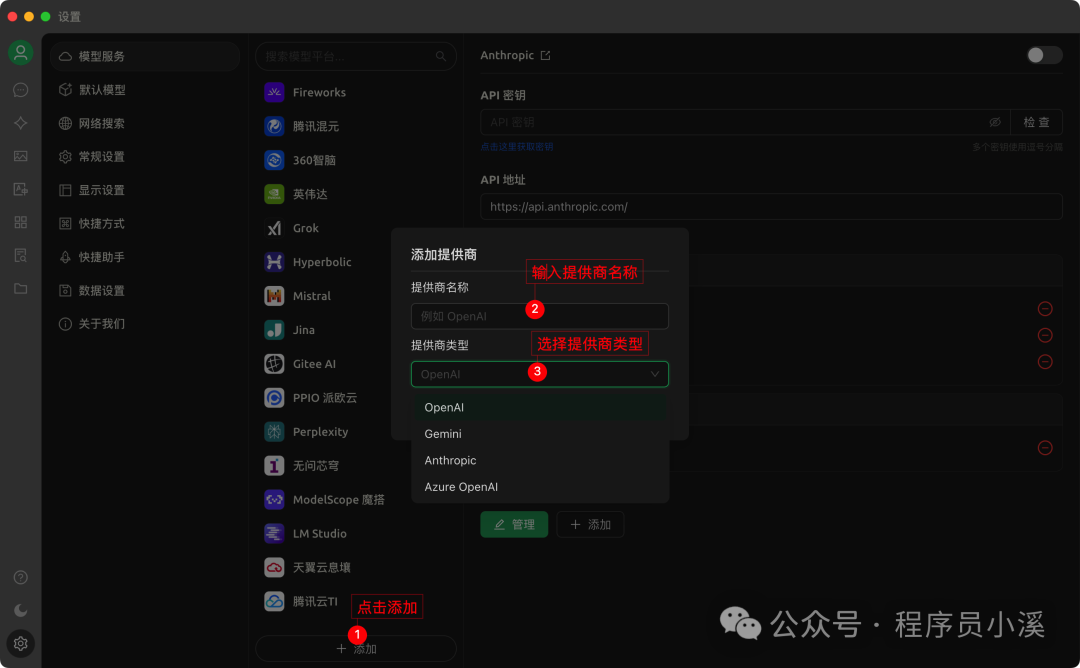Remove the bottom model with minus icon
1080x668 pixels.
[1045, 448]
